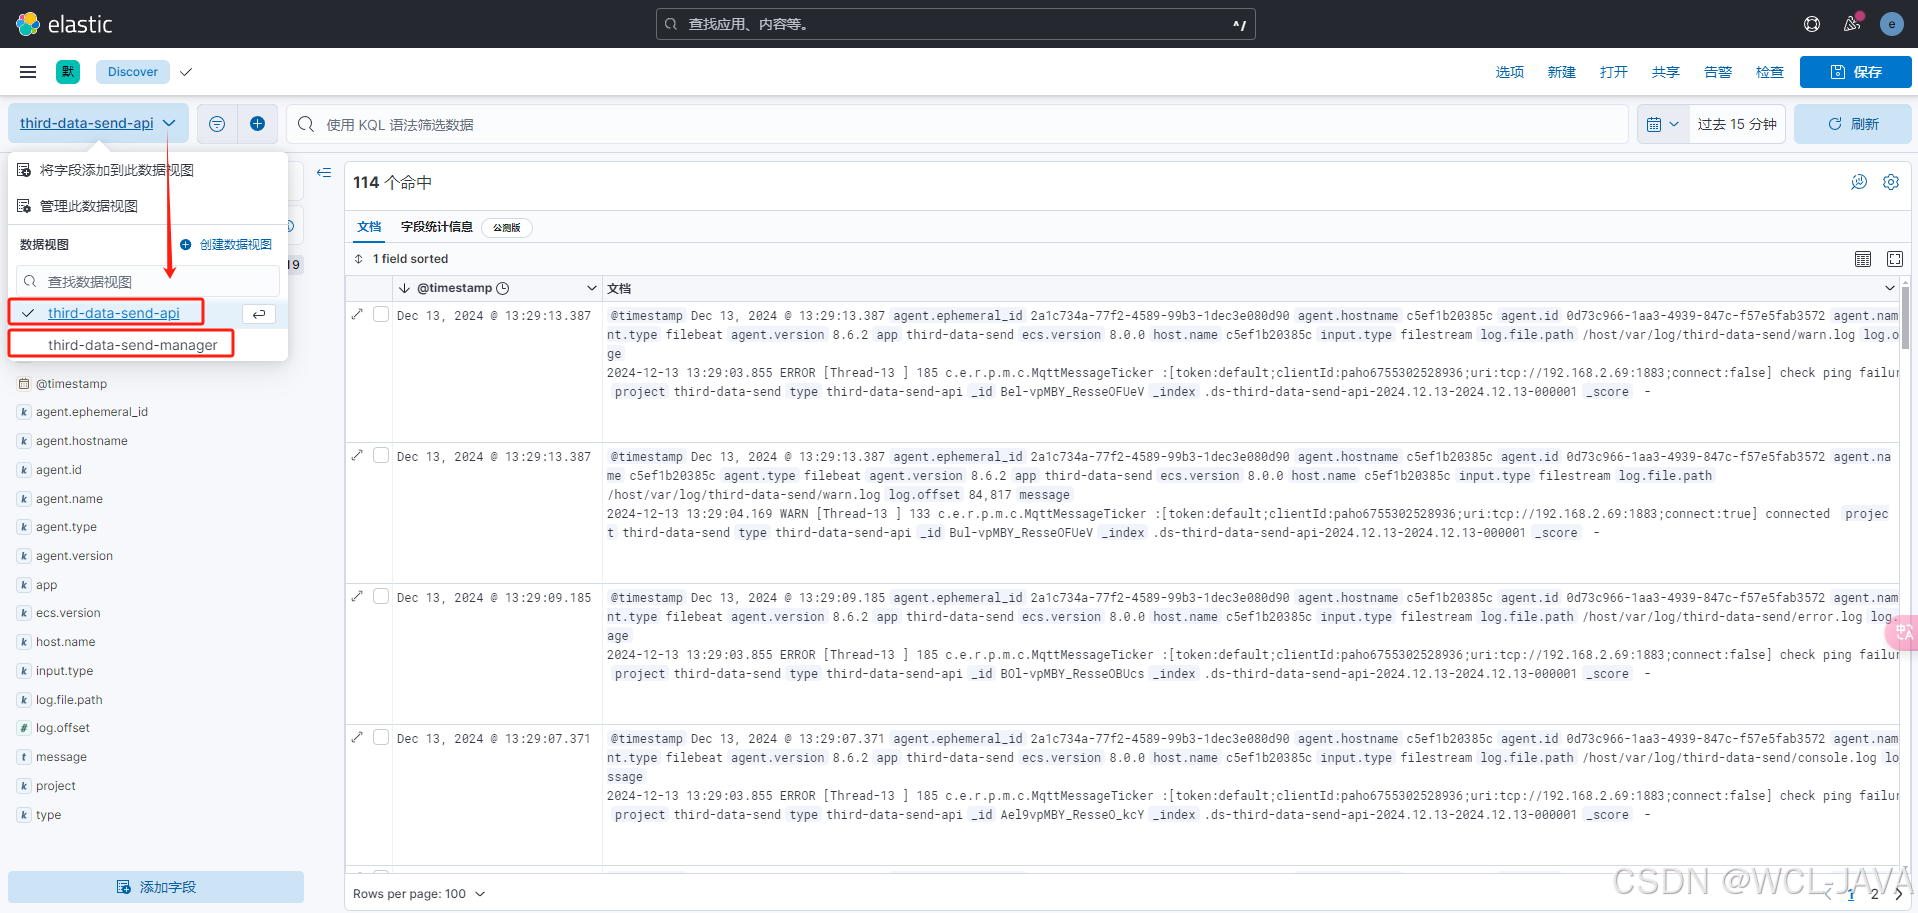Click the message text type icon
Screen dimensions: 1918x913
24,757
